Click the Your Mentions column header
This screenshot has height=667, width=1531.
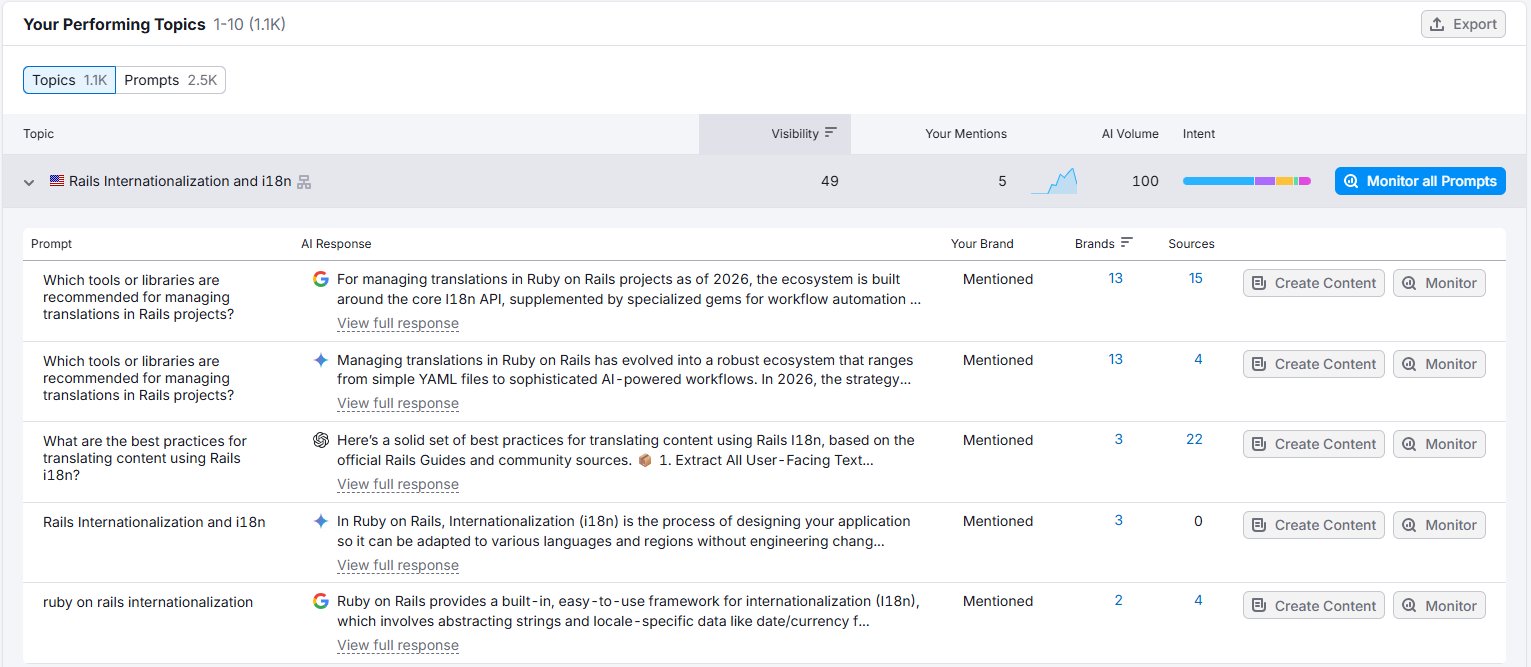pyautogui.click(x=965, y=134)
